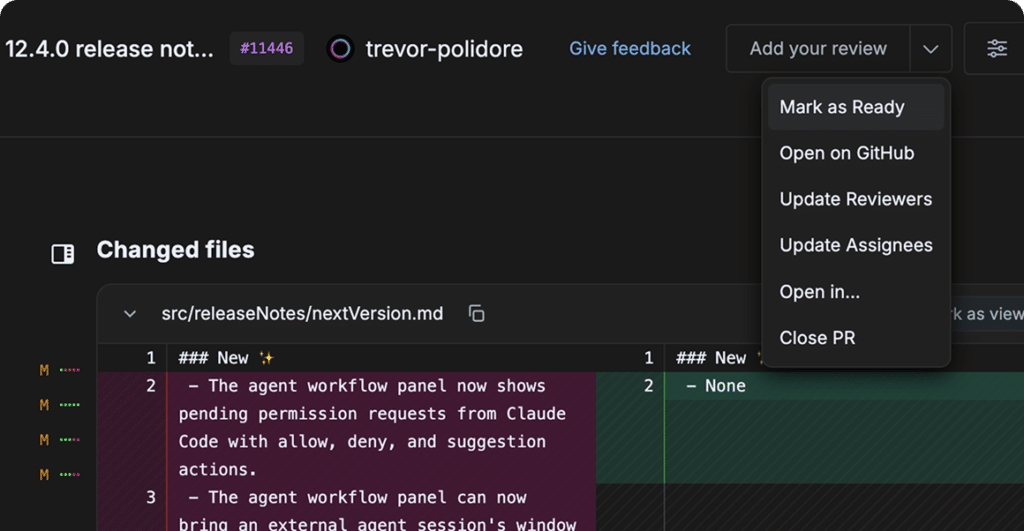Click the Add your review button
The width and height of the screenshot is (1024, 531).
[x=818, y=48]
